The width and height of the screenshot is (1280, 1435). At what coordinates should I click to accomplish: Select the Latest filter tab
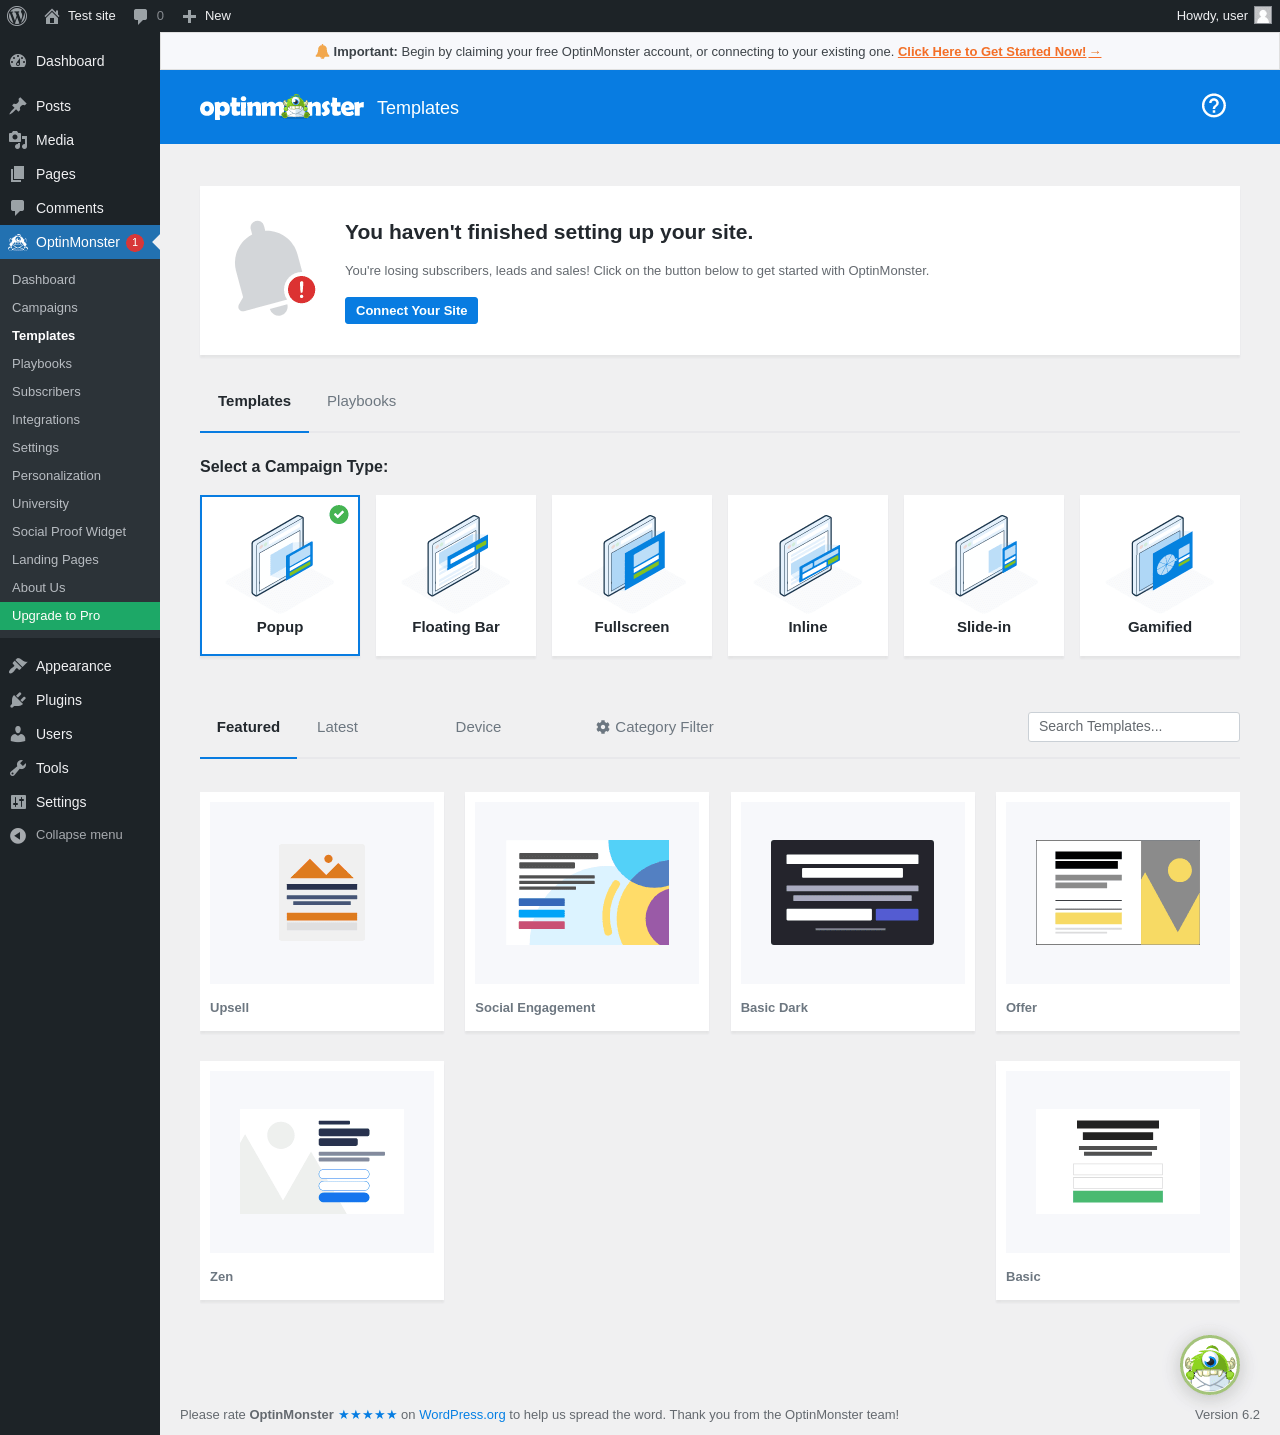(x=337, y=727)
